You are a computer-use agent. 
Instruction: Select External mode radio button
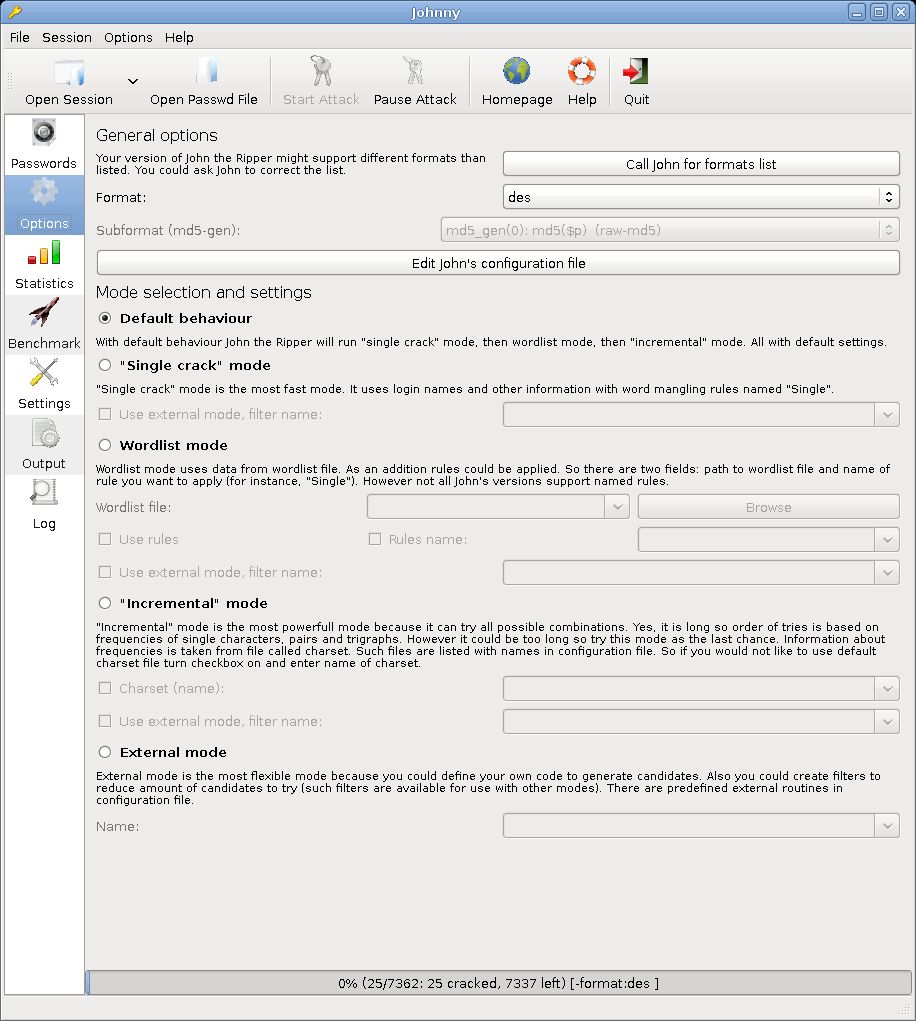[105, 752]
